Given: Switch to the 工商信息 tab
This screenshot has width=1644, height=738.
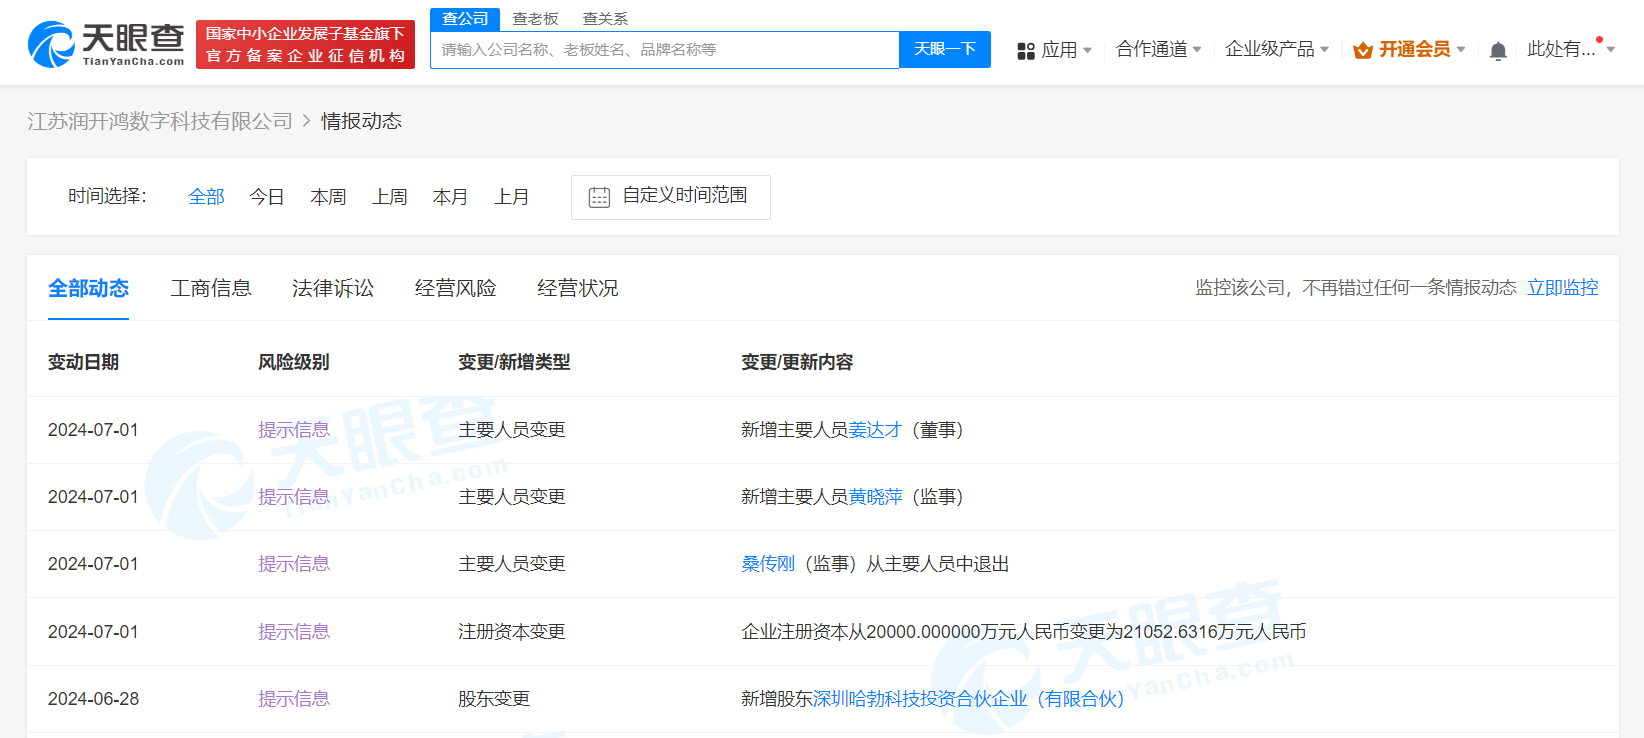Looking at the screenshot, I should click(x=211, y=288).
